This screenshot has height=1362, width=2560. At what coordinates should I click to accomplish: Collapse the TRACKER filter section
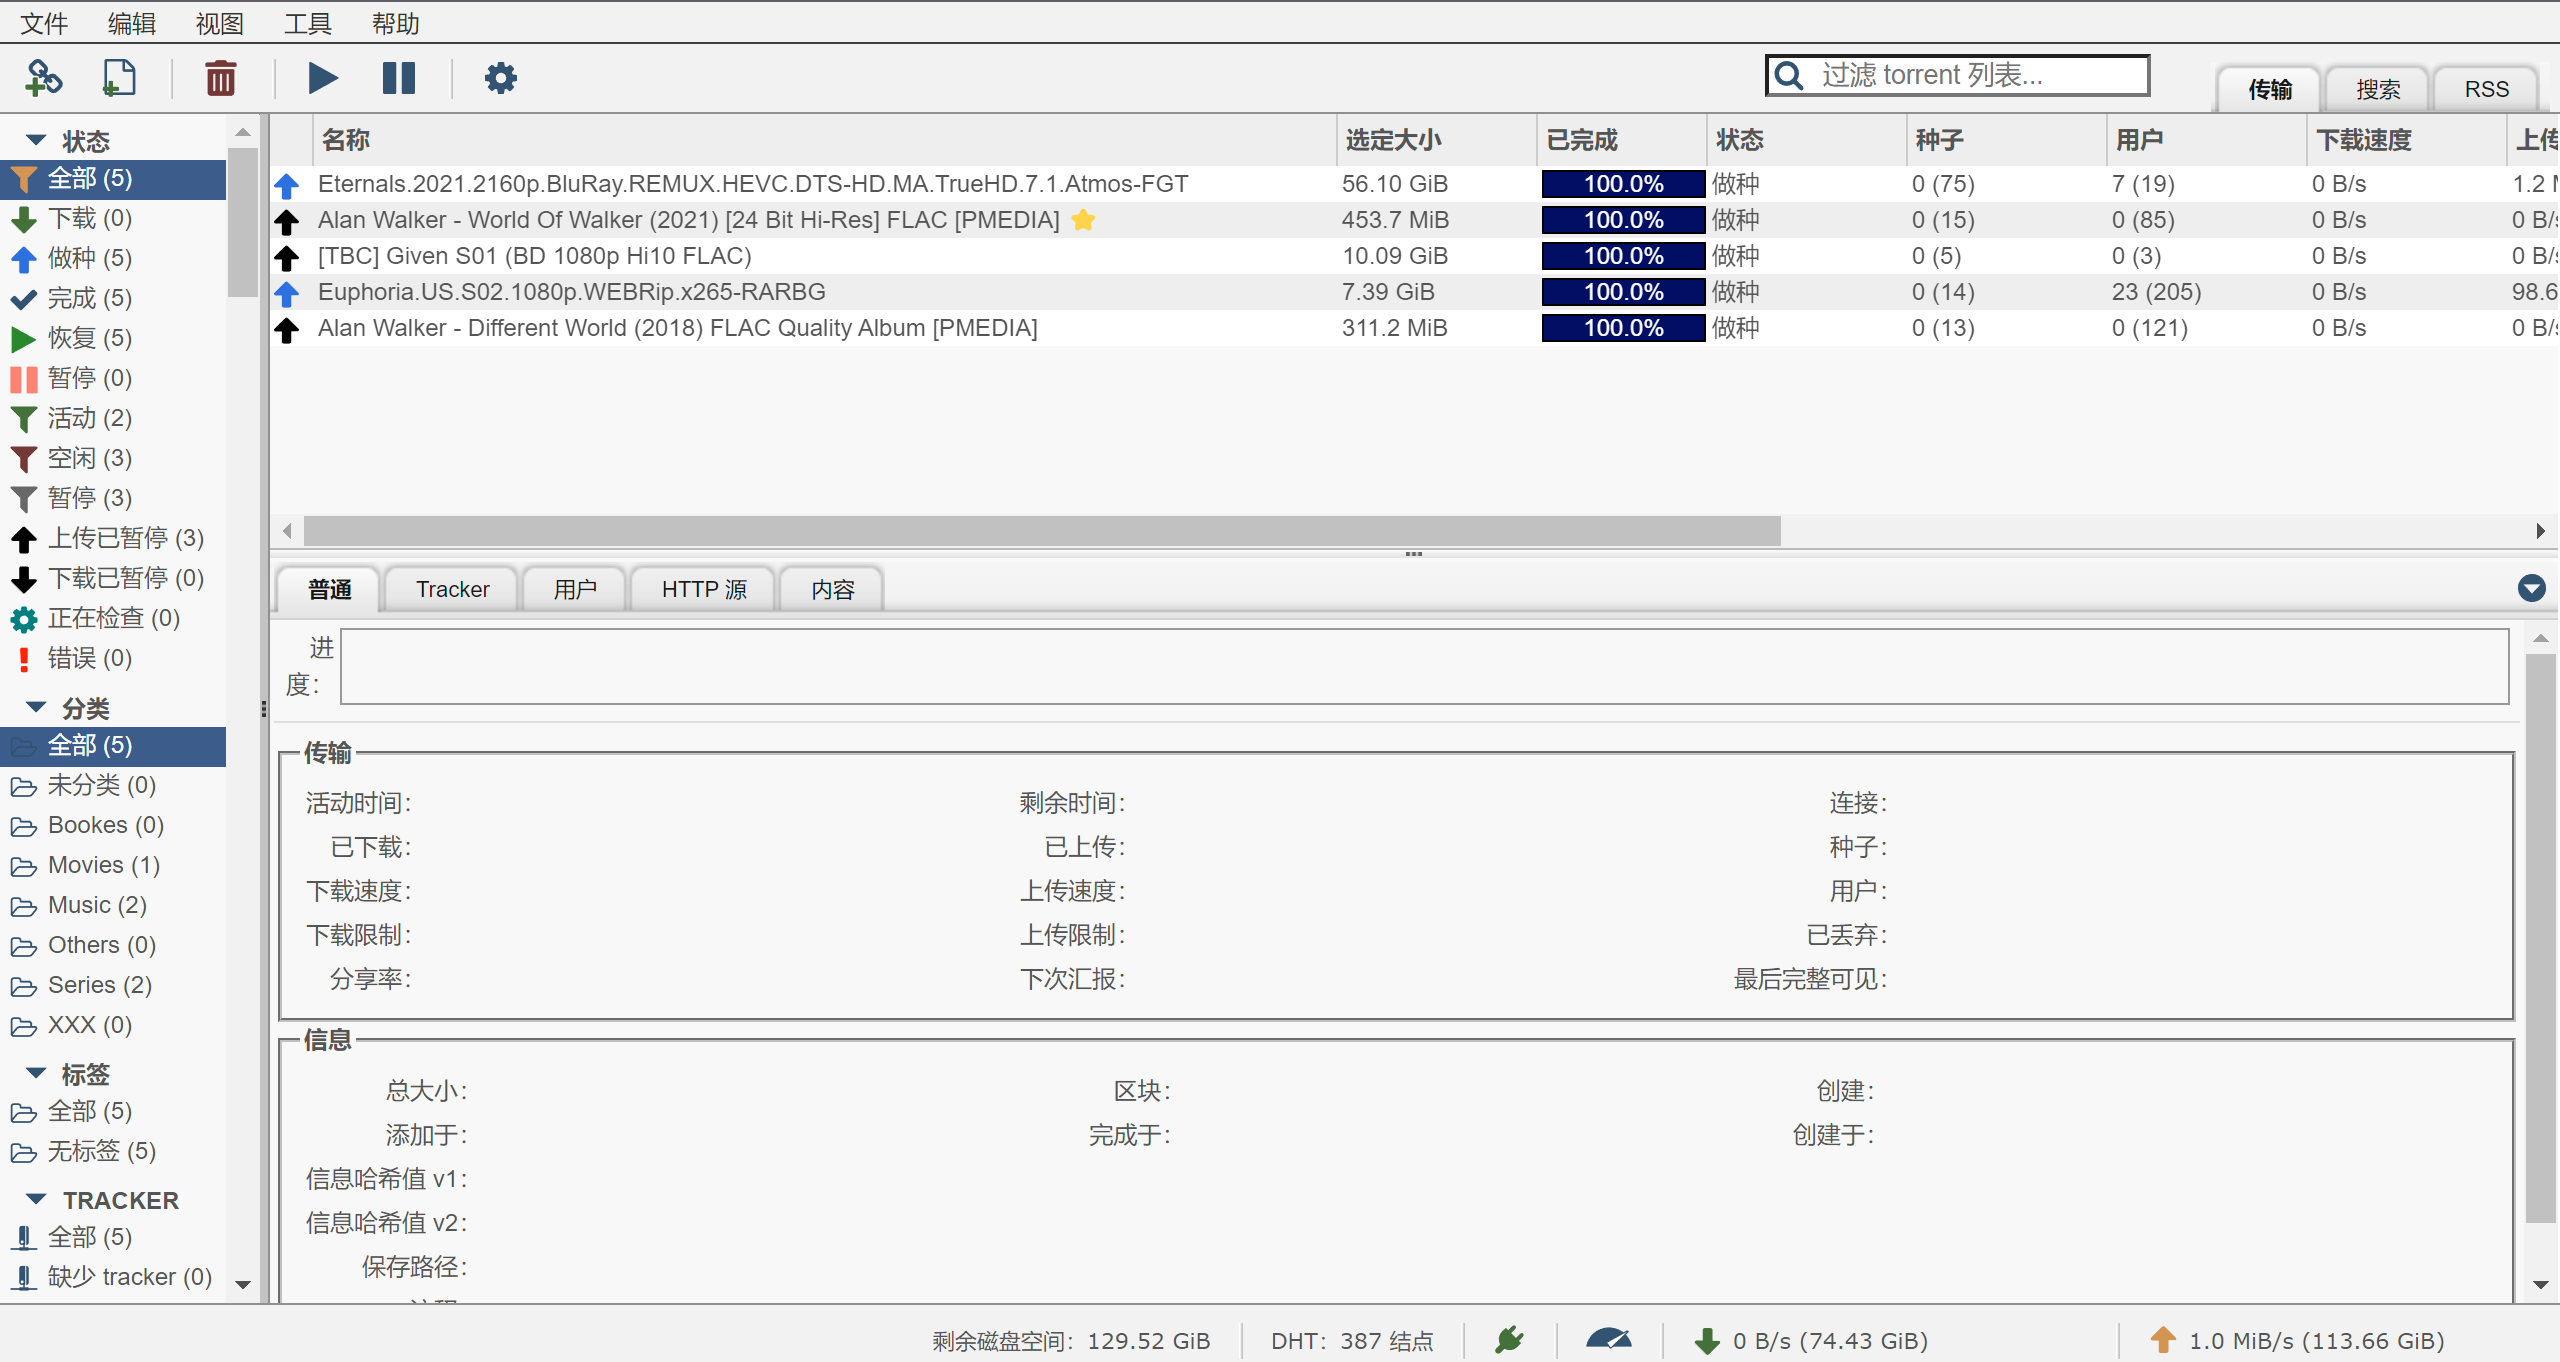point(37,1199)
